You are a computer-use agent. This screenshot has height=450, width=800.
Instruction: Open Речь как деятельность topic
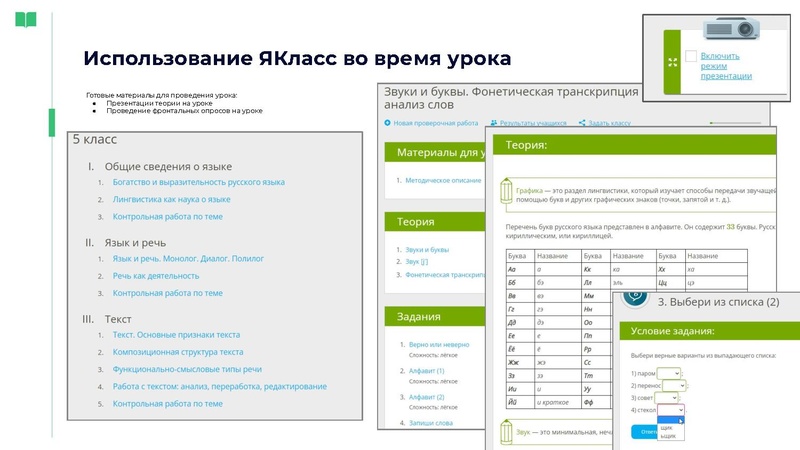coord(156,276)
